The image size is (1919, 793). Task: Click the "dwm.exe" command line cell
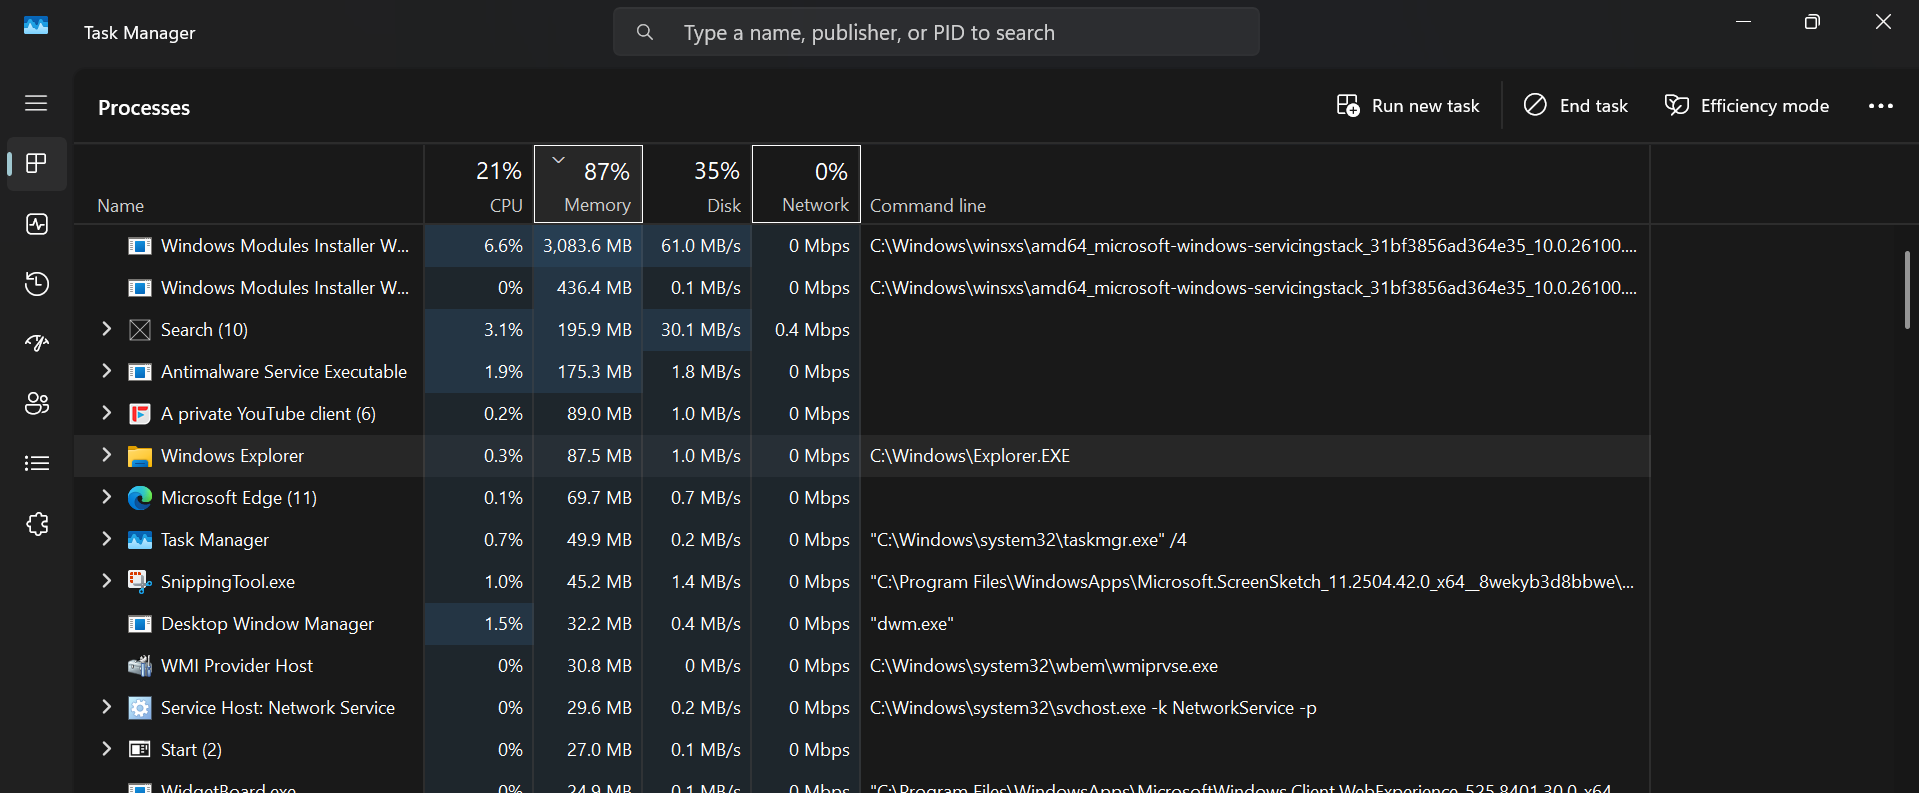coord(912,624)
